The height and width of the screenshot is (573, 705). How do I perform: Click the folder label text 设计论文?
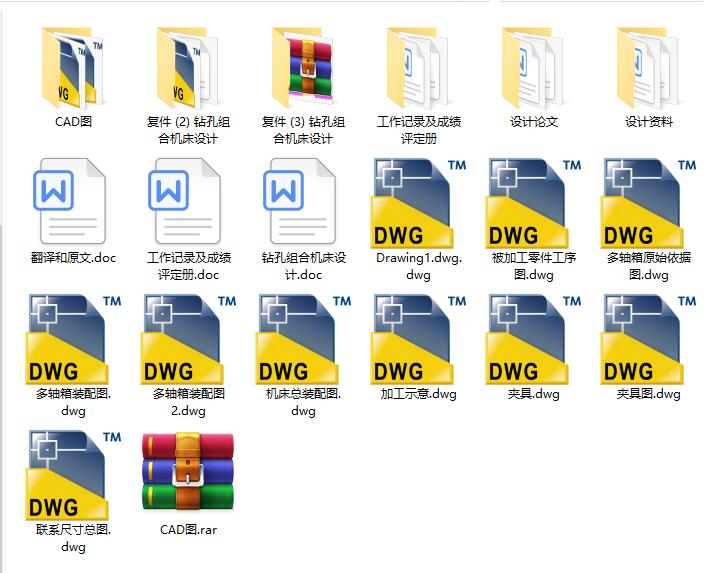(534, 121)
